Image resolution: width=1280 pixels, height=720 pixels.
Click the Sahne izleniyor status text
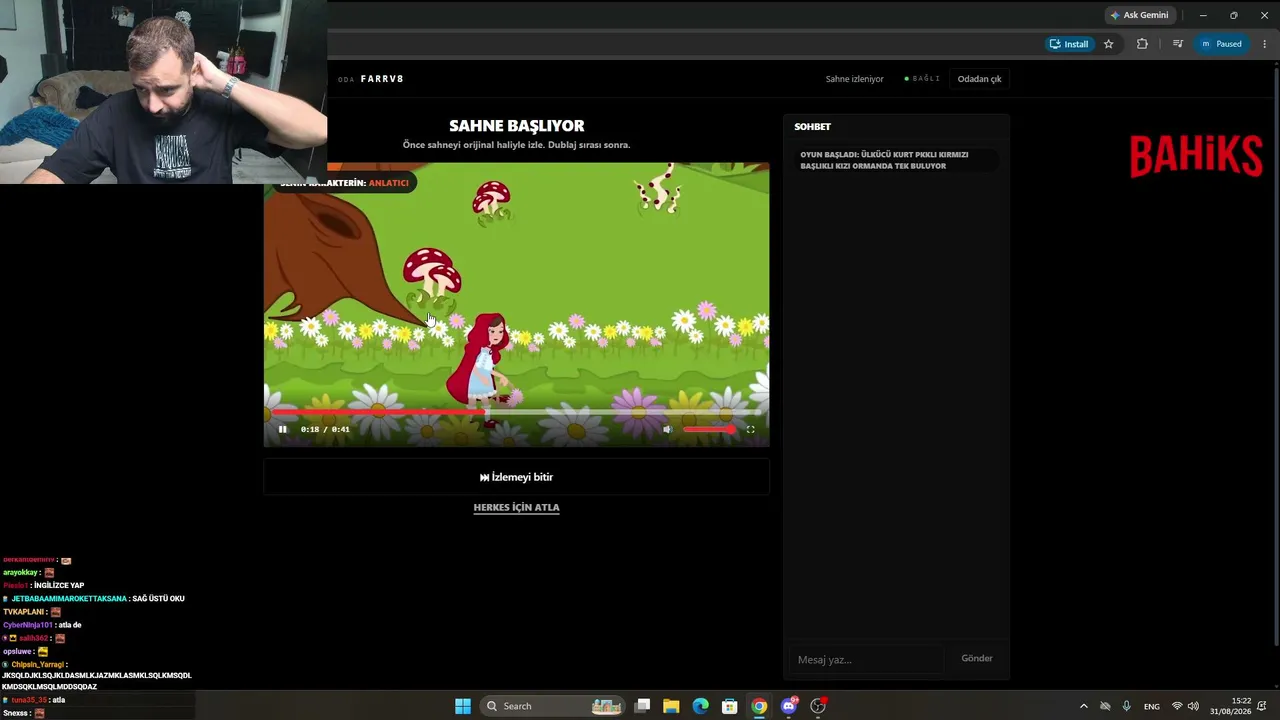(x=854, y=79)
